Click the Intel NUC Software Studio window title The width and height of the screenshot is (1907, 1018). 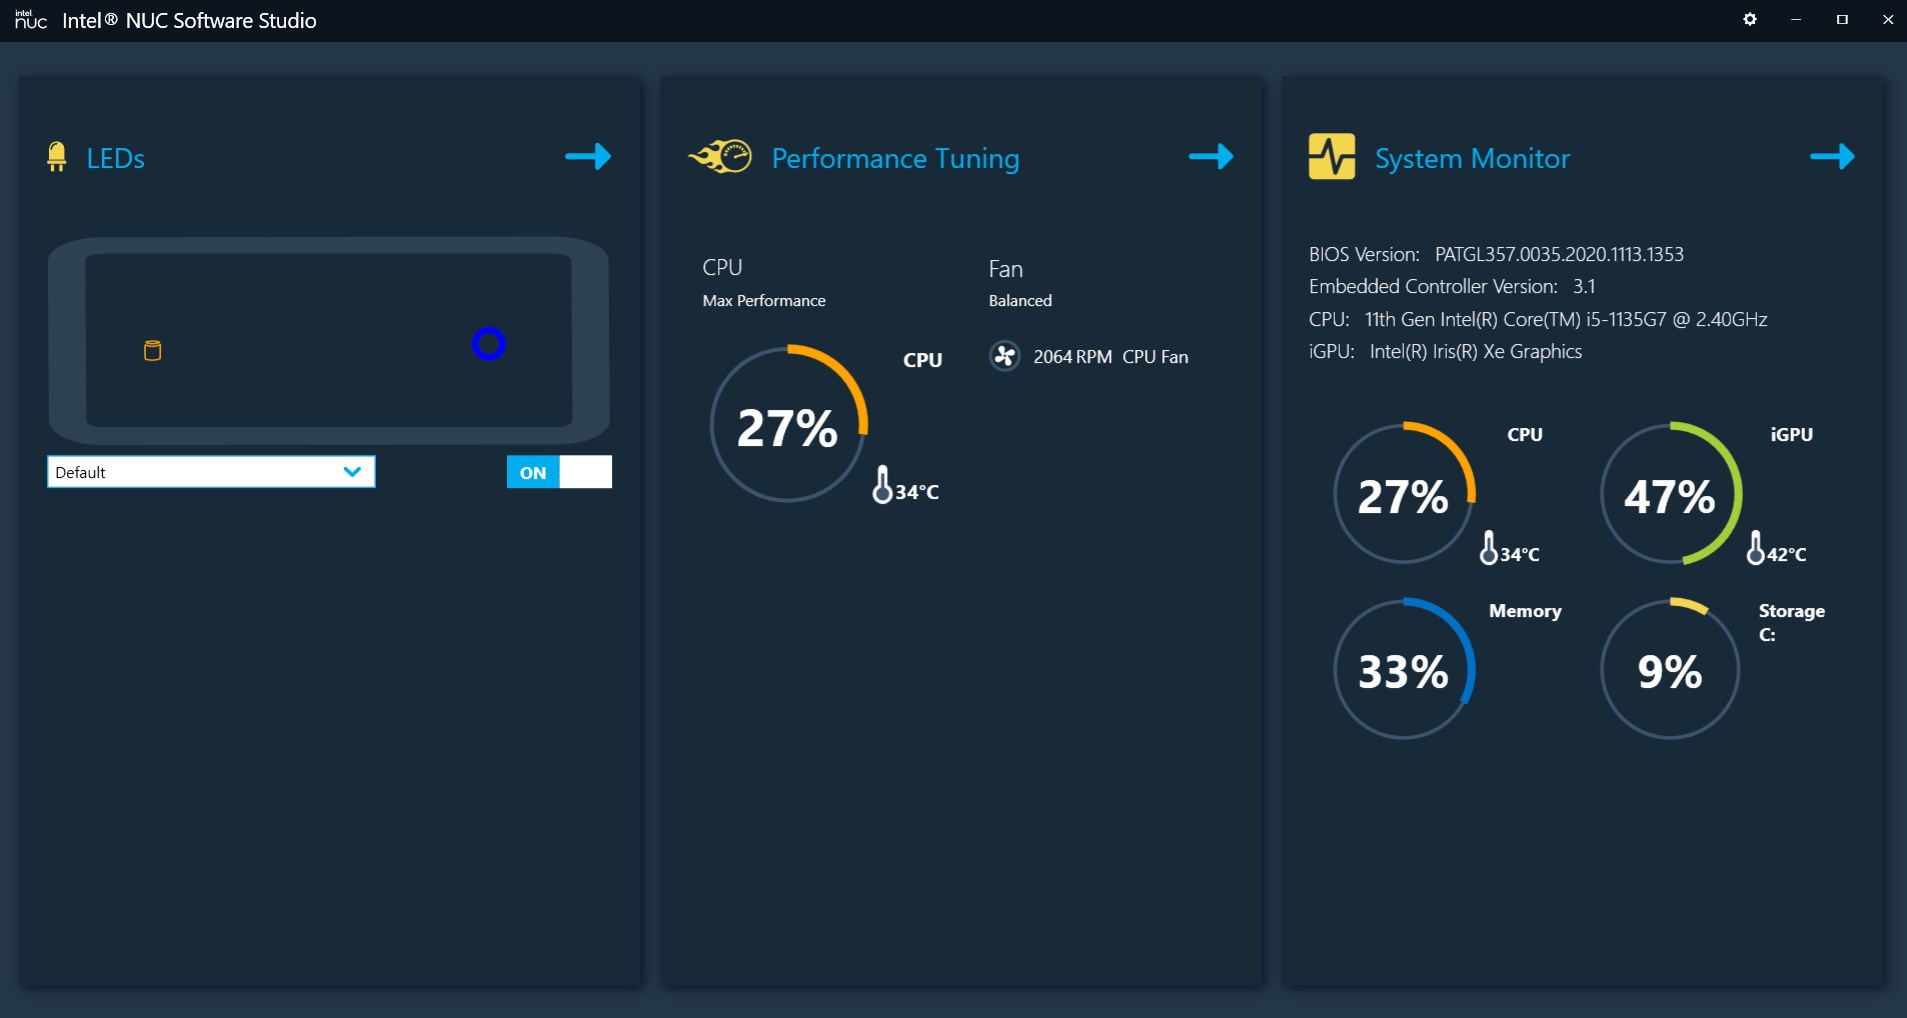189,20
